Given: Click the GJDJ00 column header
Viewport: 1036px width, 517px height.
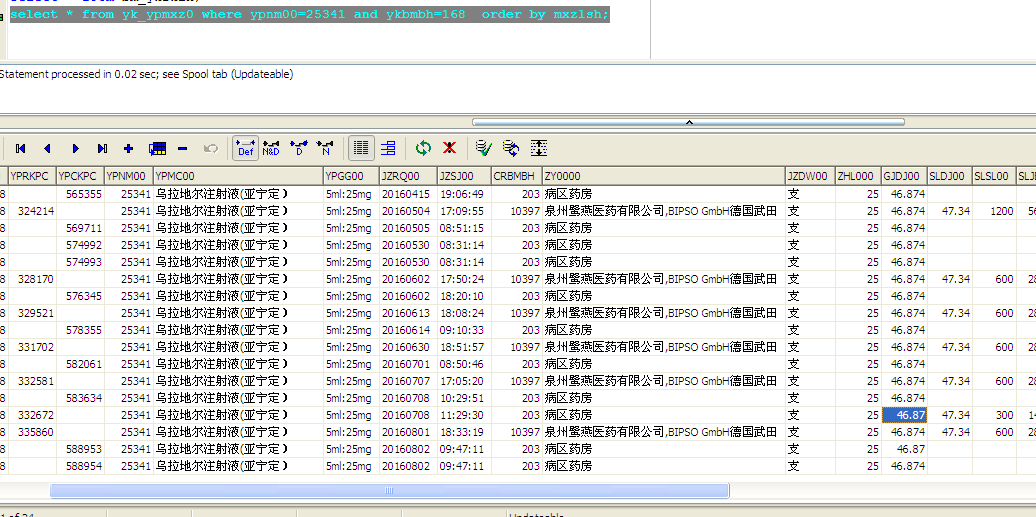Looking at the screenshot, I should pyautogui.click(x=905, y=177).
